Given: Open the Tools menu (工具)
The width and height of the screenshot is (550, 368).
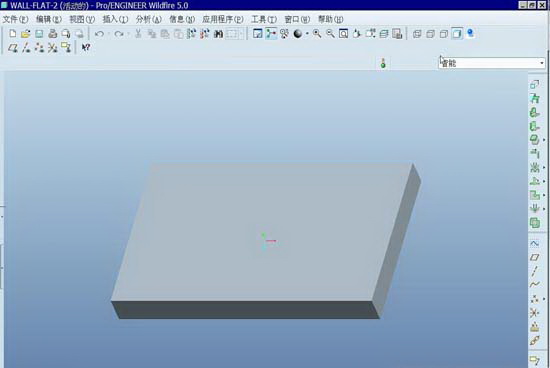Looking at the screenshot, I should tap(264, 19).
